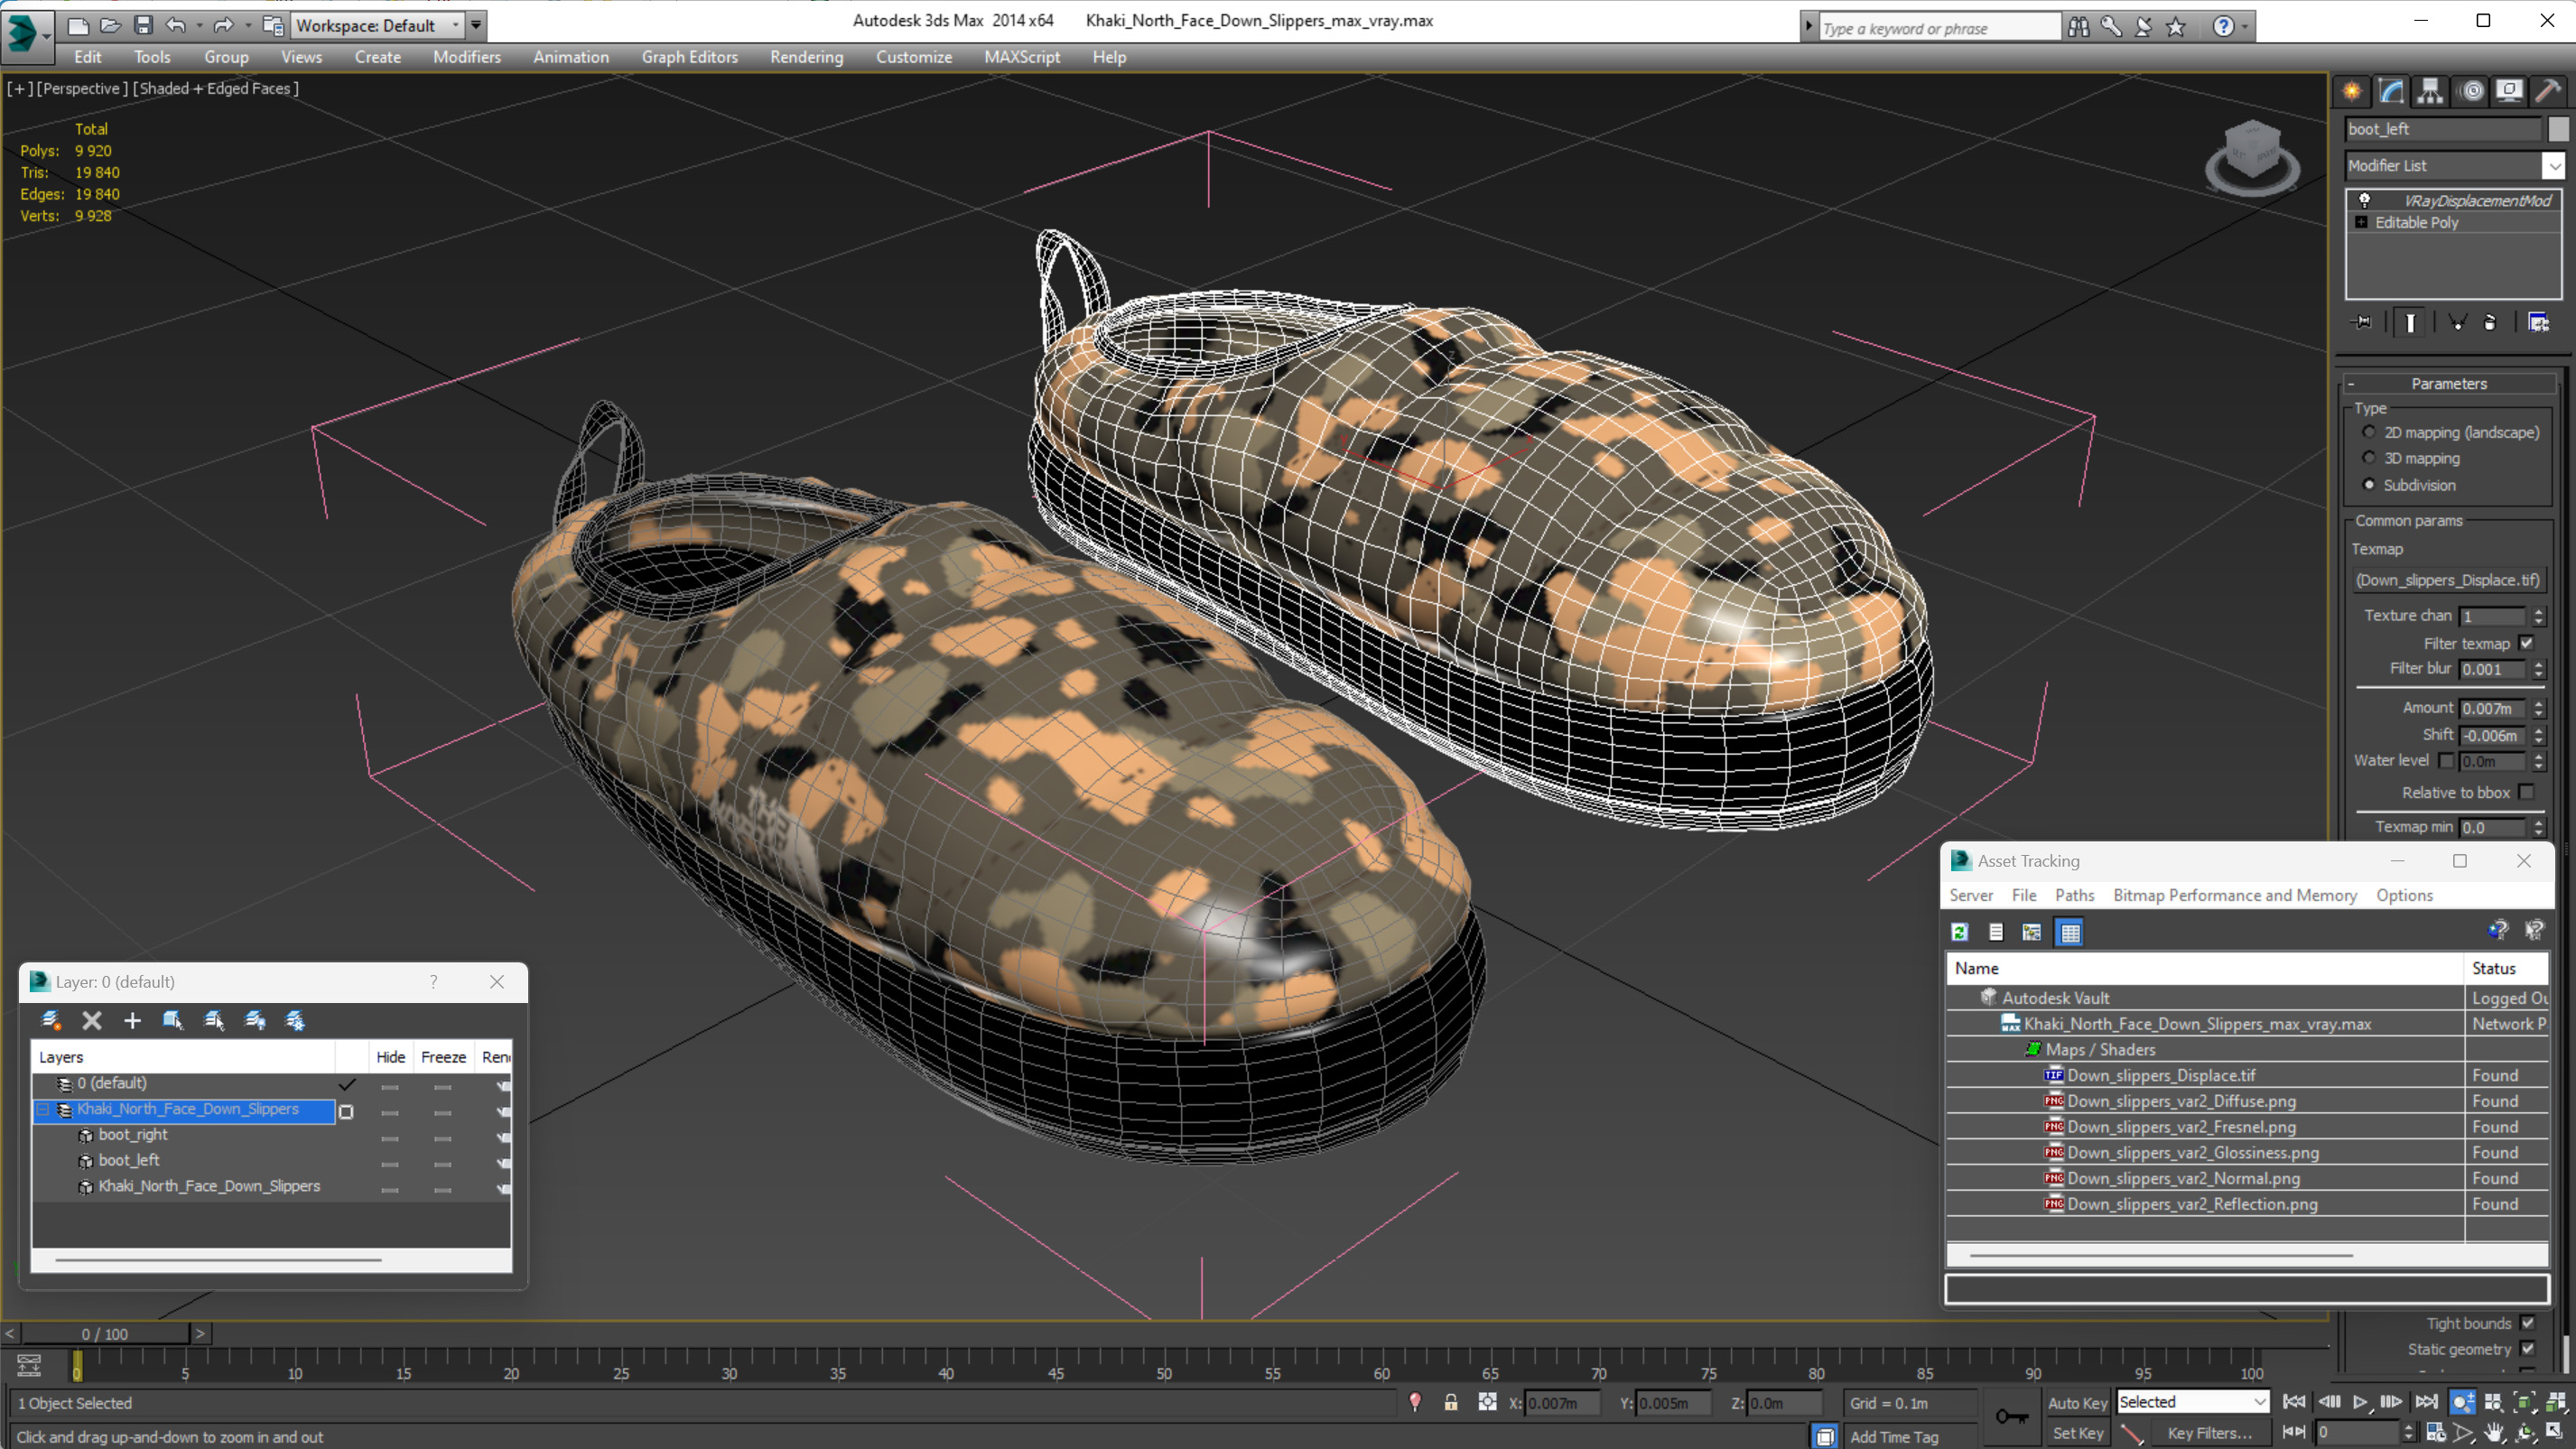Refresh the Asset Tracking list

click(x=1960, y=932)
